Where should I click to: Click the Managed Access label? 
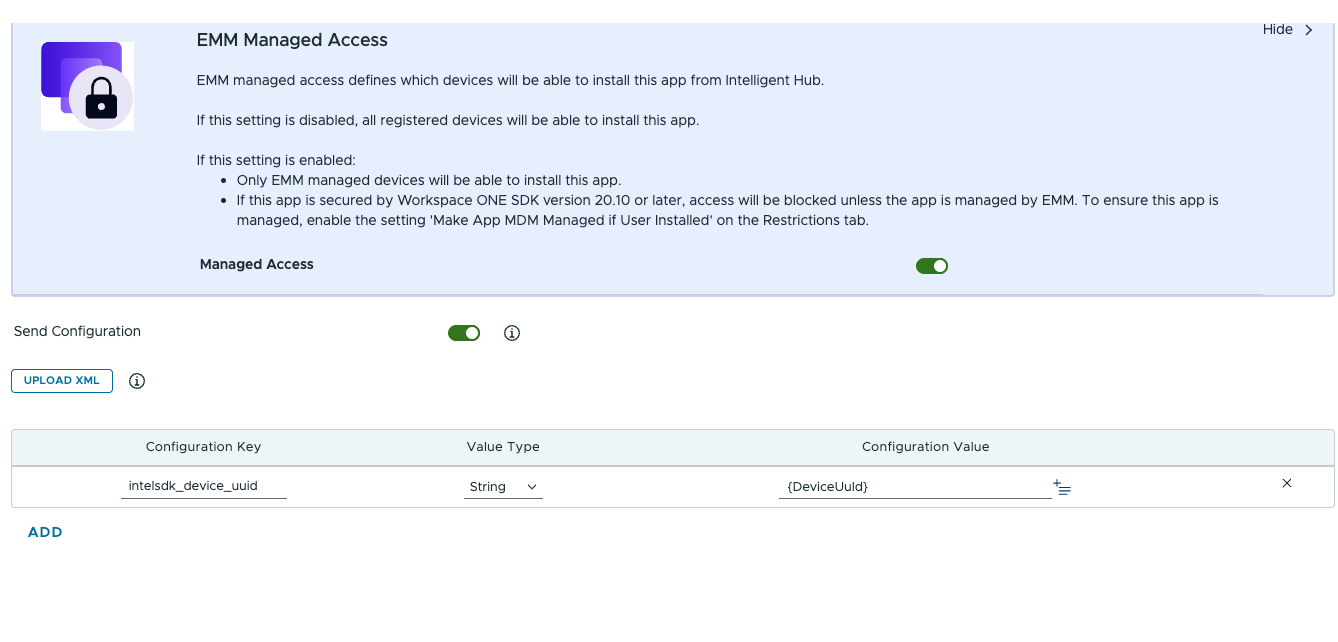point(256,264)
